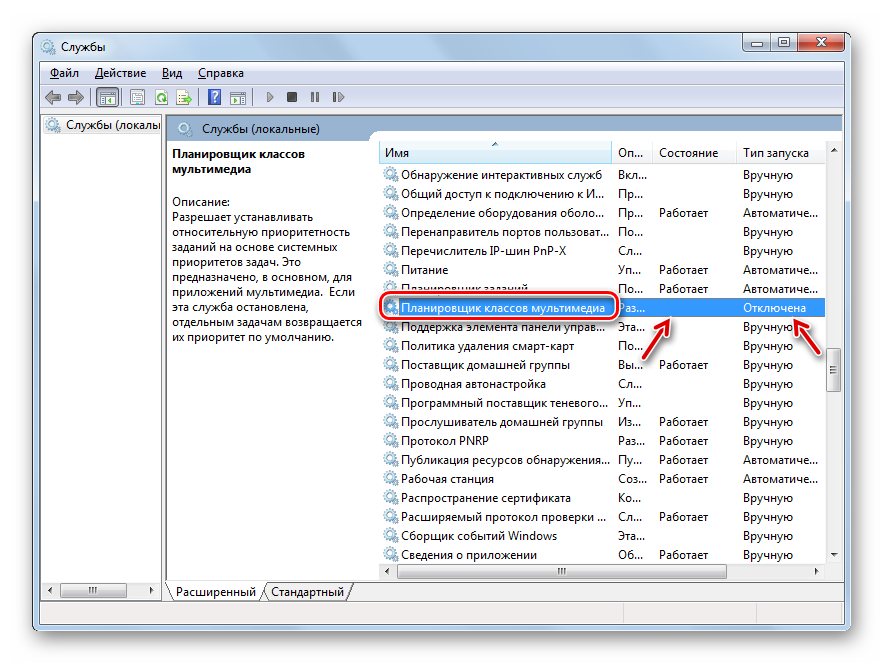Click the gear icon of Политика удаления смарт-карт
The height and width of the screenshot is (664, 884).
click(x=391, y=346)
